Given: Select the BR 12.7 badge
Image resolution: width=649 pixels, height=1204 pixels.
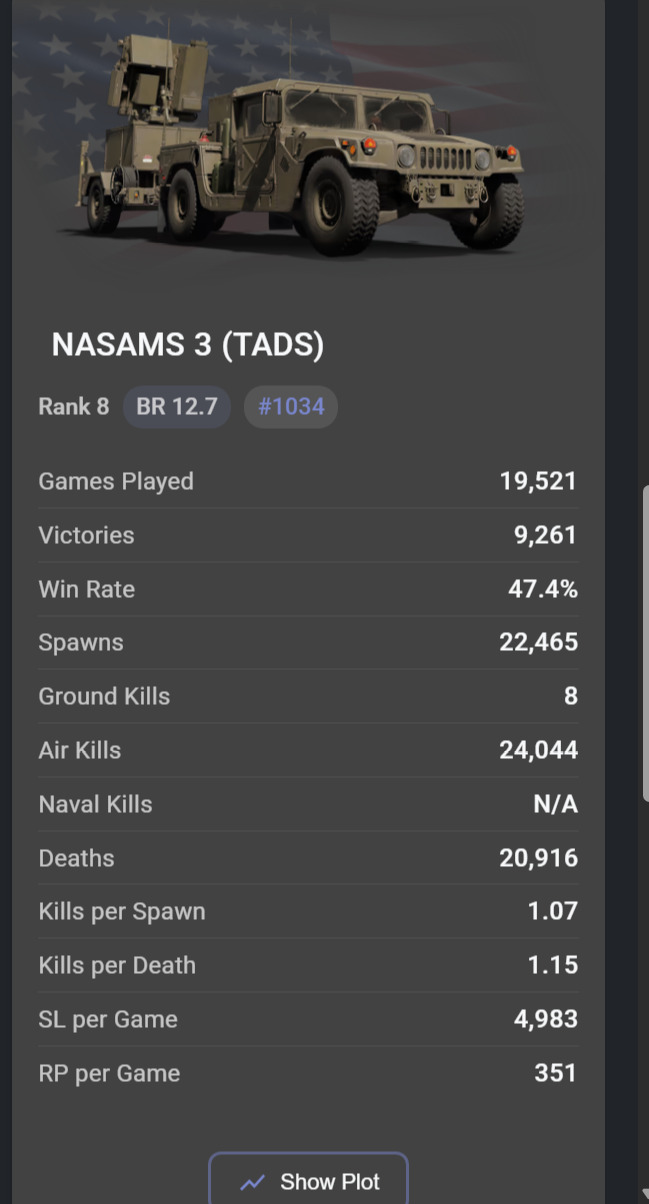Looking at the screenshot, I should (x=177, y=407).
